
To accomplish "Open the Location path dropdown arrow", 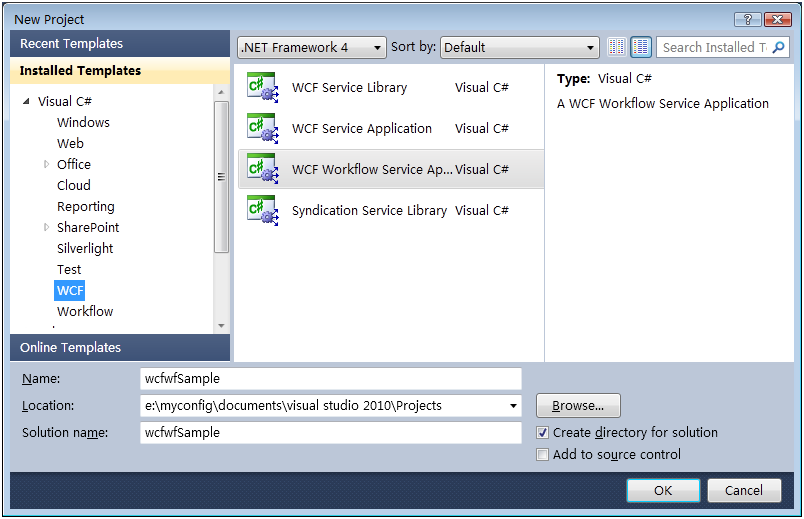I will pyautogui.click(x=513, y=406).
